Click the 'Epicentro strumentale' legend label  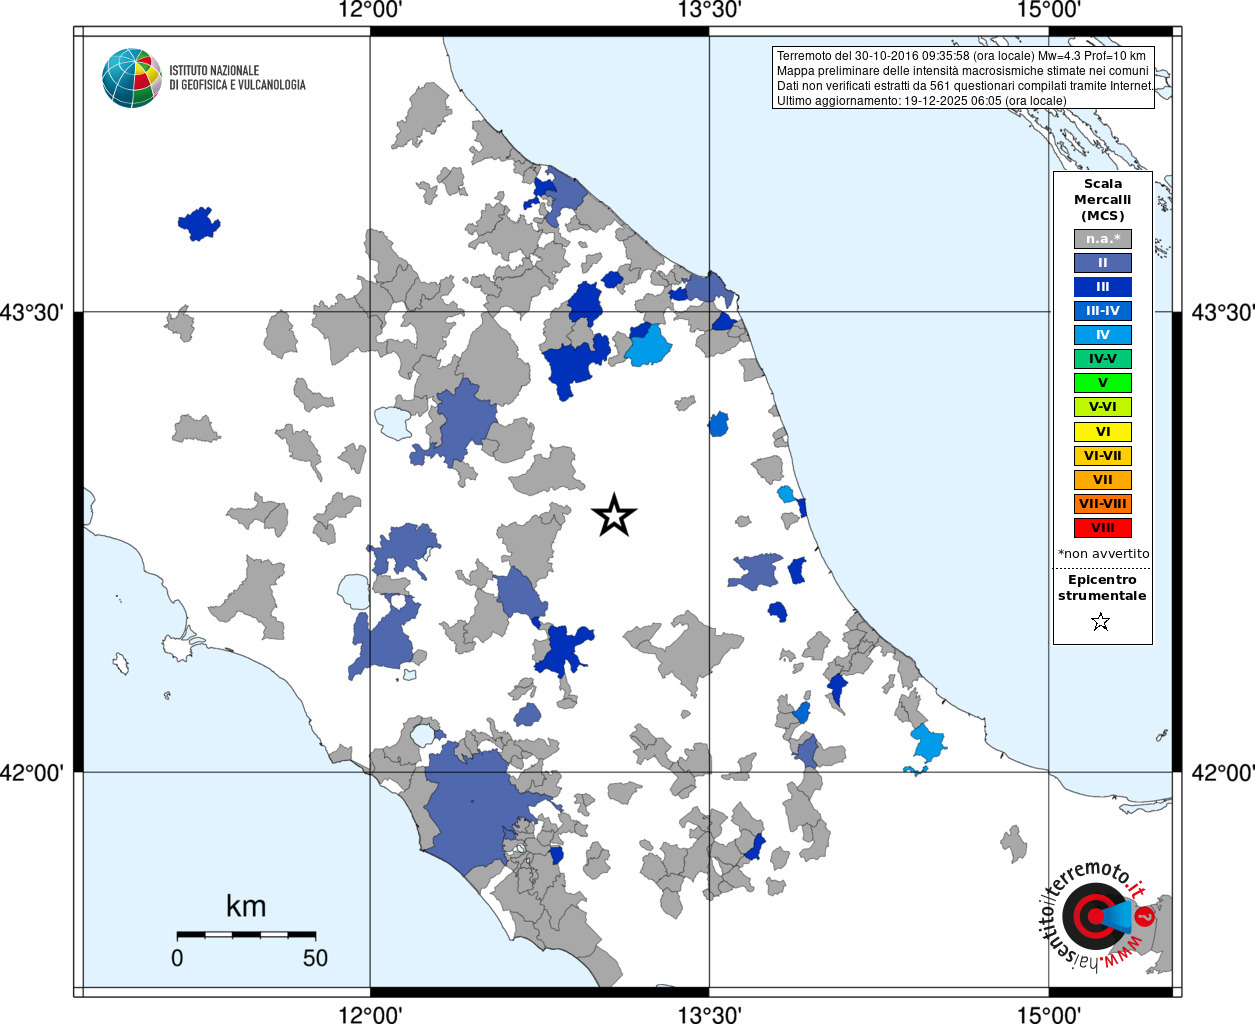click(x=1102, y=587)
